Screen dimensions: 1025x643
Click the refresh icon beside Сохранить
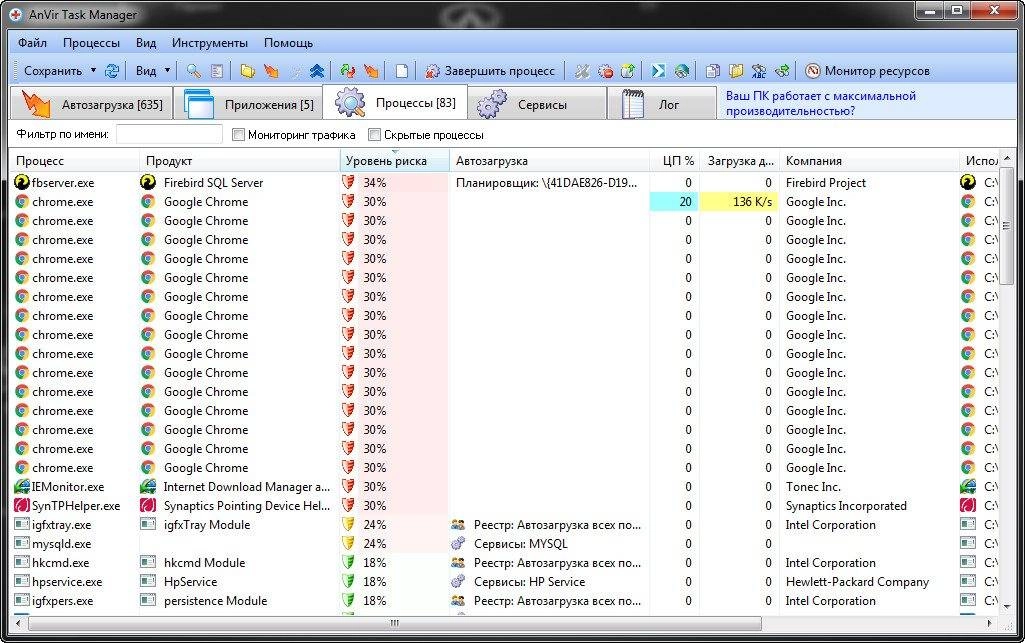click(x=112, y=71)
